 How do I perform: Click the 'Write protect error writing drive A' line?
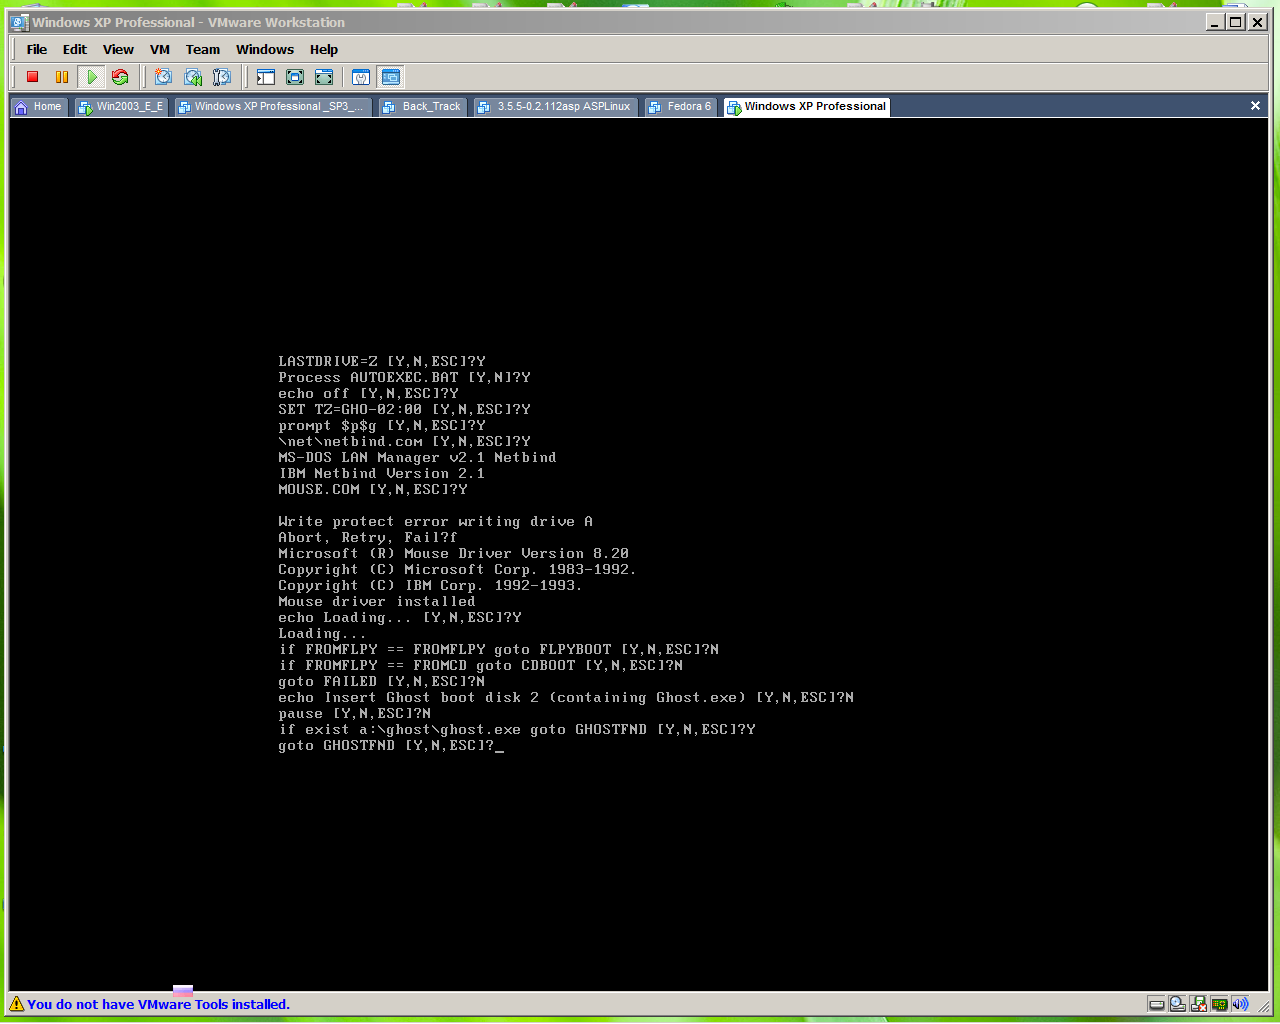point(435,522)
